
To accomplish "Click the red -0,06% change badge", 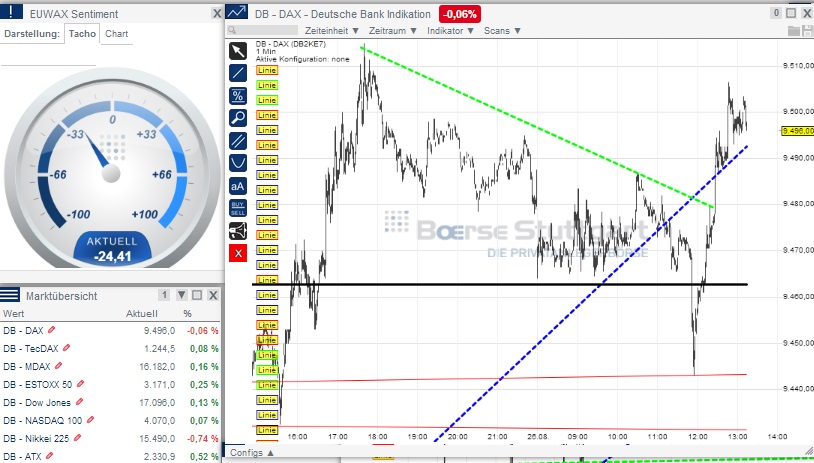I will coord(460,14).
